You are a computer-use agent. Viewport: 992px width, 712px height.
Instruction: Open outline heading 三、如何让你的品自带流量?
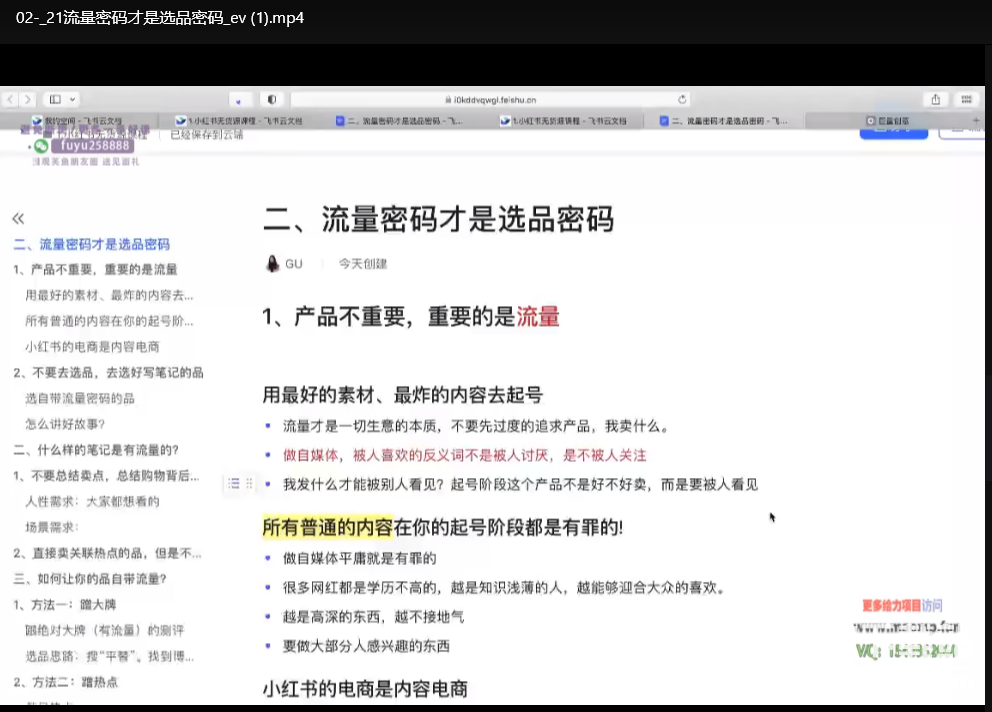tap(90, 578)
